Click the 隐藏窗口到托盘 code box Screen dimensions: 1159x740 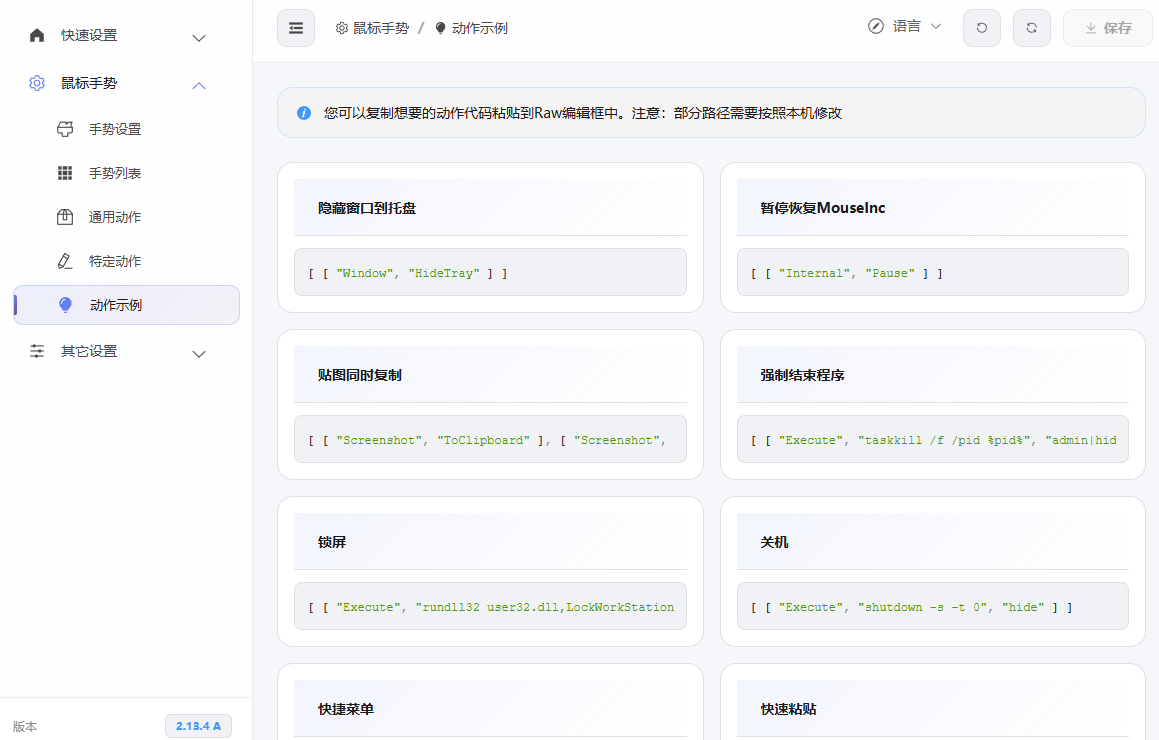point(490,273)
